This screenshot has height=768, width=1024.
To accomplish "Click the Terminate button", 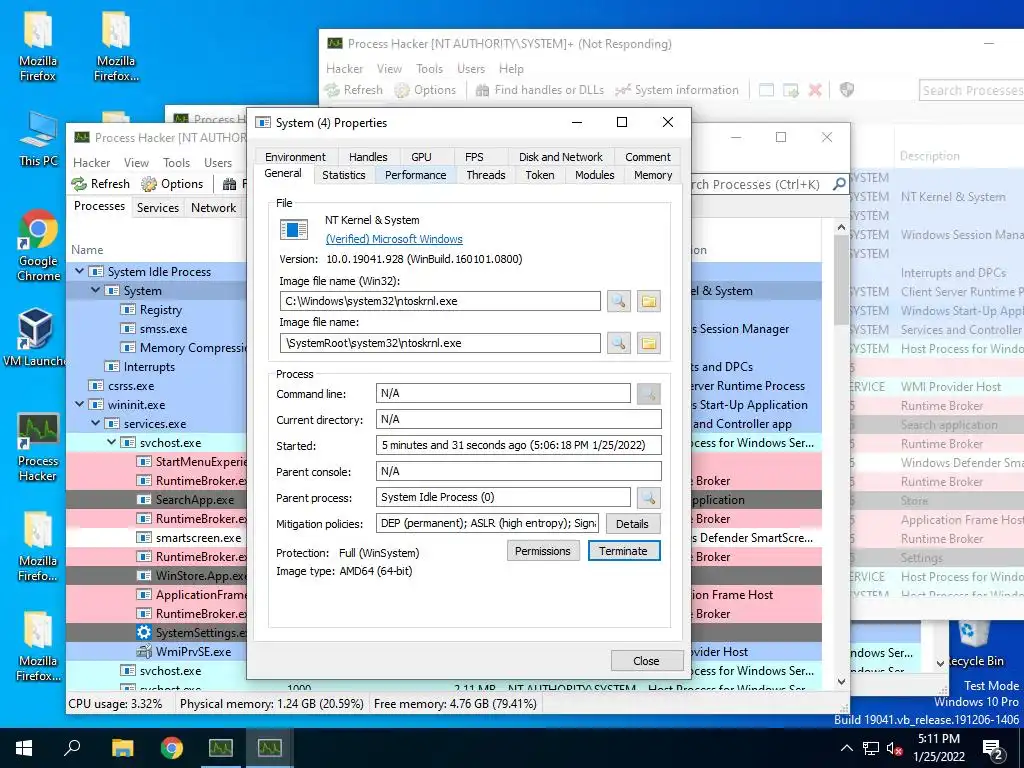I will 624,551.
